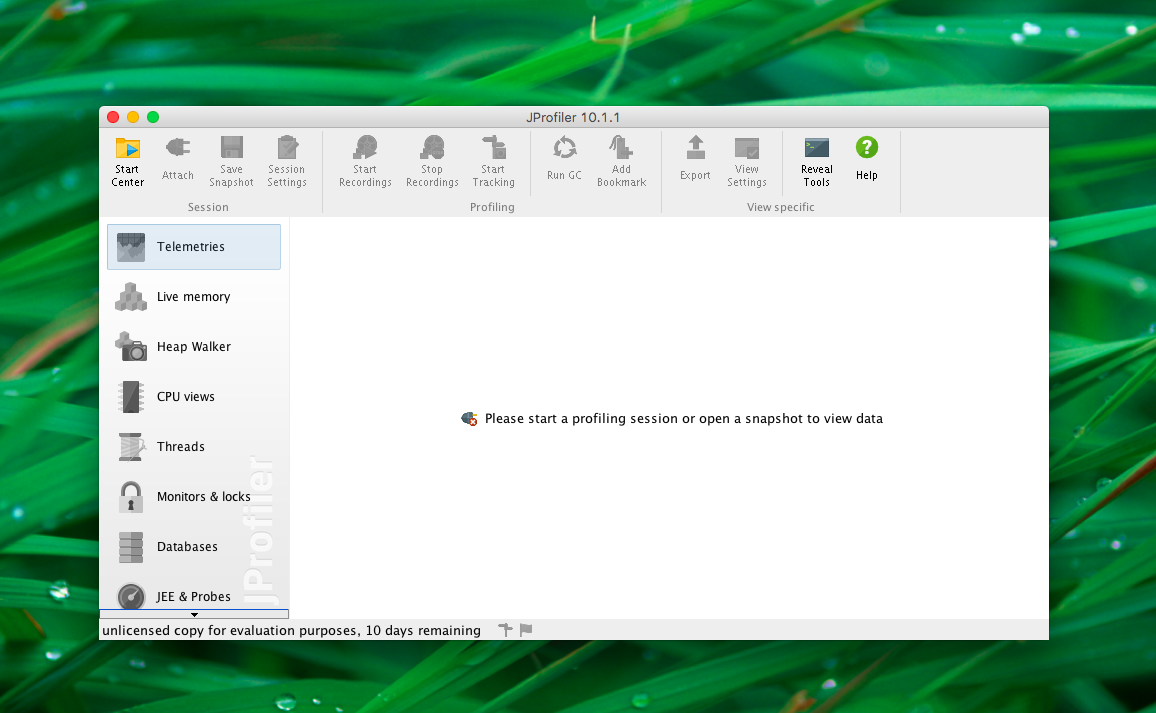Maximize JProfiler with the green button

click(153, 117)
